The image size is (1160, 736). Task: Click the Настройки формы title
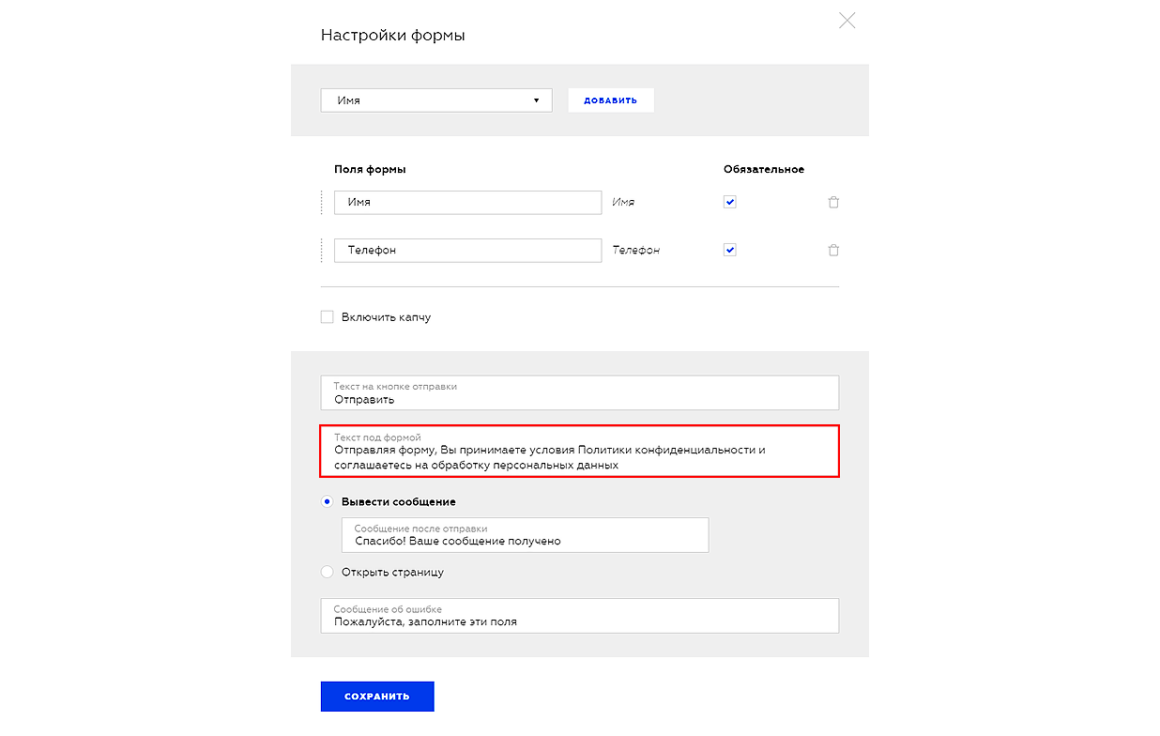393,35
